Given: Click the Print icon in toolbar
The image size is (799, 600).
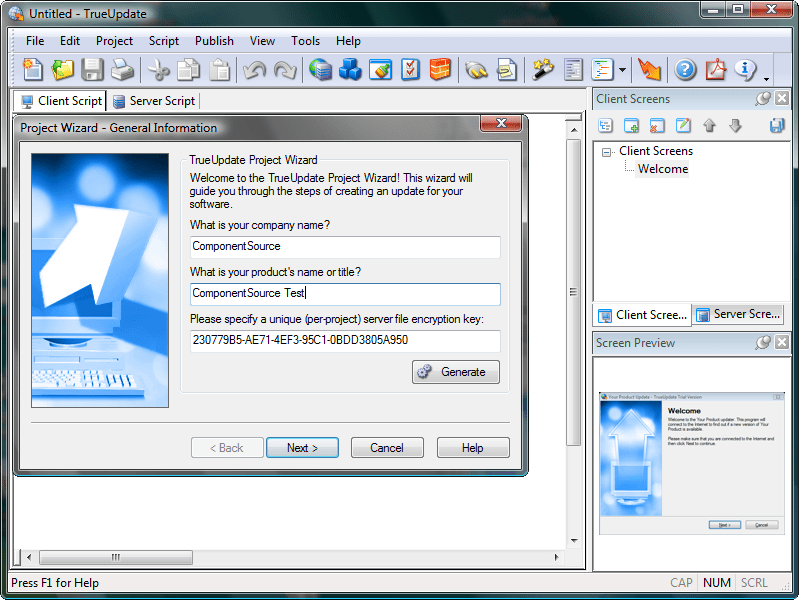Looking at the screenshot, I should (x=122, y=69).
